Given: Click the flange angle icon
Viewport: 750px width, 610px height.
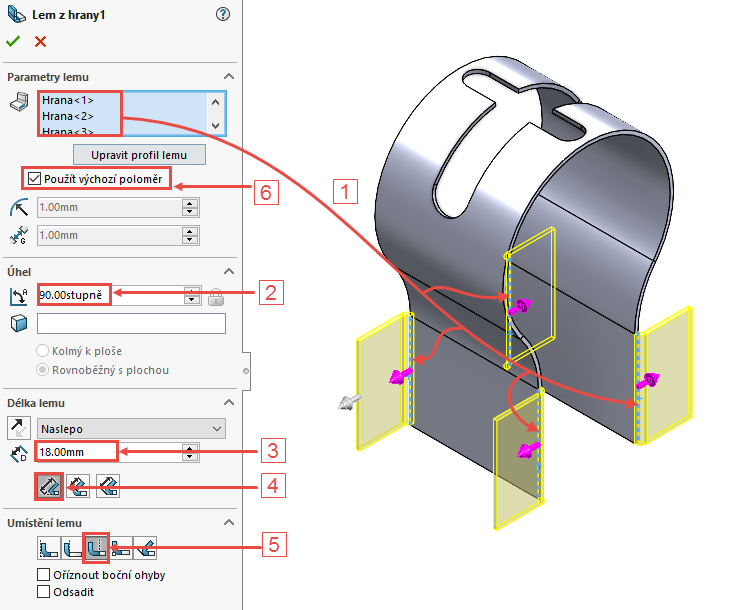Looking at the screenshot, I should (x=19, y=296).
